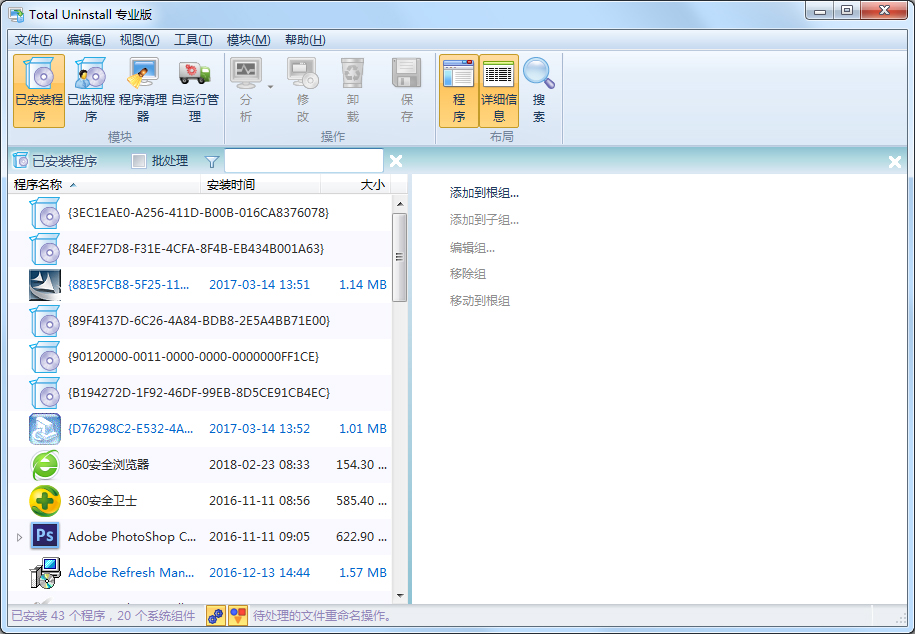Select the {B194272D-1F92-46DF-99EB-8D5CE91CB4EC} entry

[200, 393]
